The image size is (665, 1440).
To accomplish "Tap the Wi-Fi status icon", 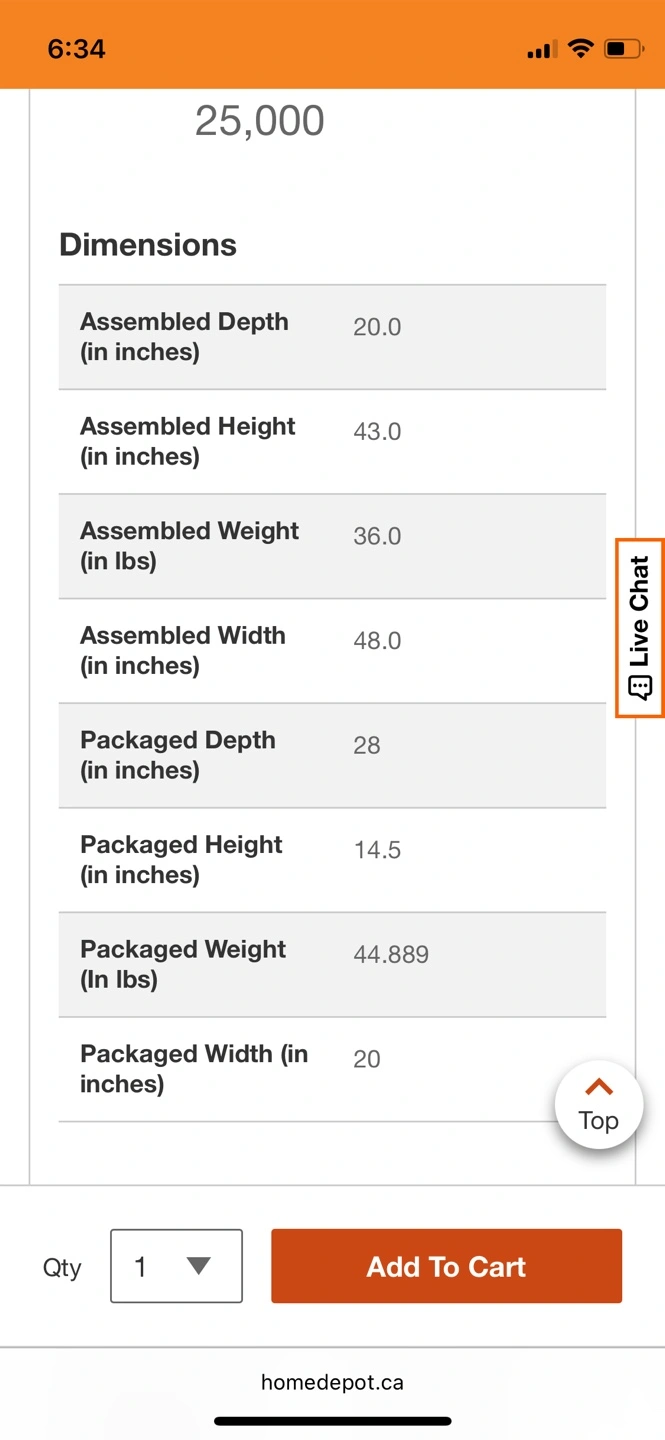I will [x=580, y=48].
